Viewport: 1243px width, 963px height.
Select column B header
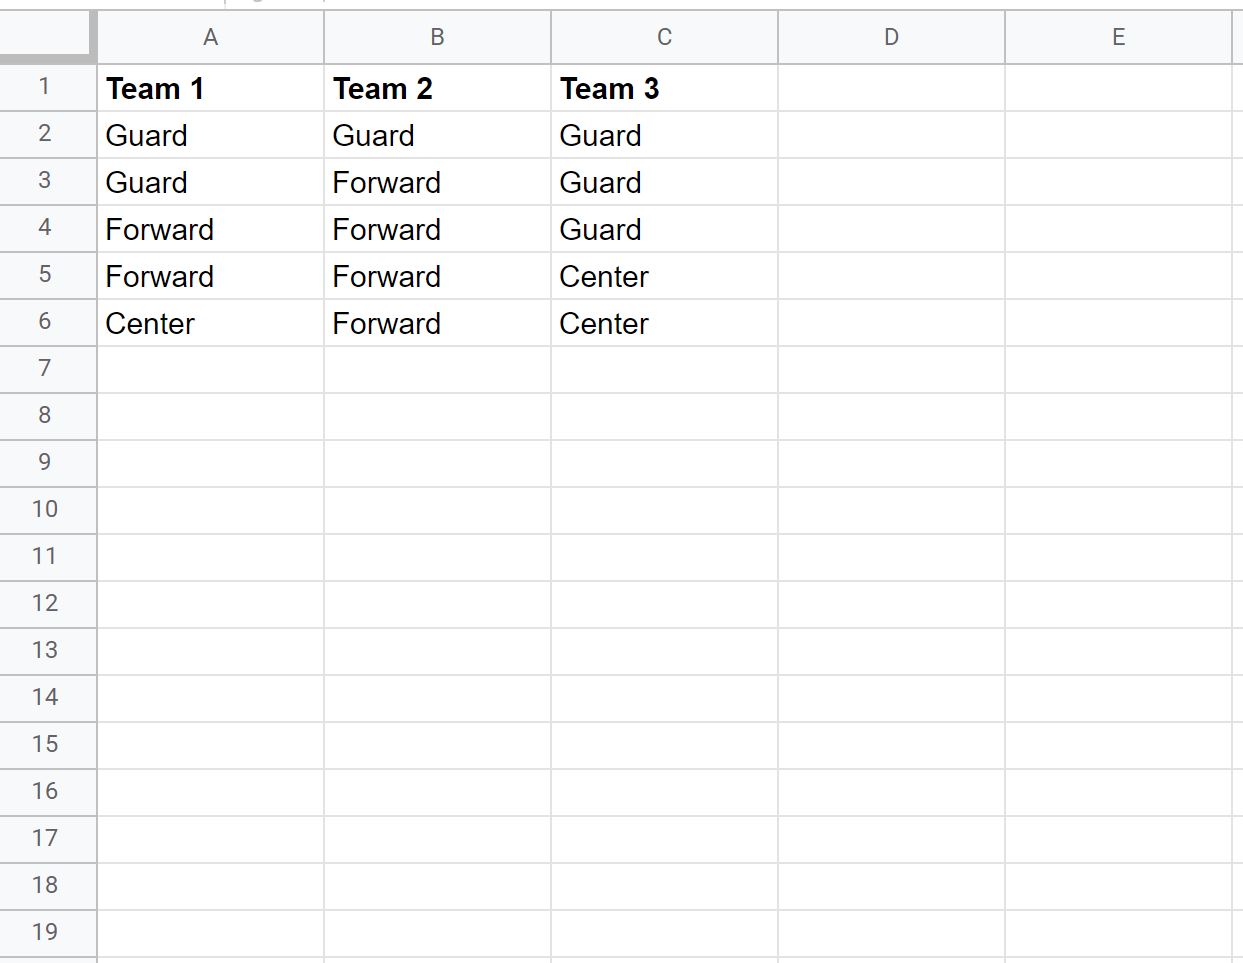437,37
